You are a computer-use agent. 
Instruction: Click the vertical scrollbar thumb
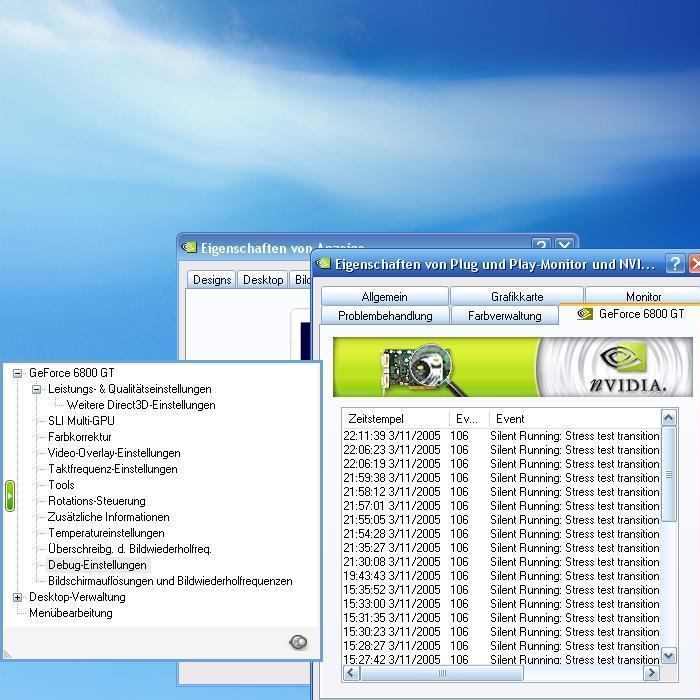pyautogui.click(x=669, y=474)
